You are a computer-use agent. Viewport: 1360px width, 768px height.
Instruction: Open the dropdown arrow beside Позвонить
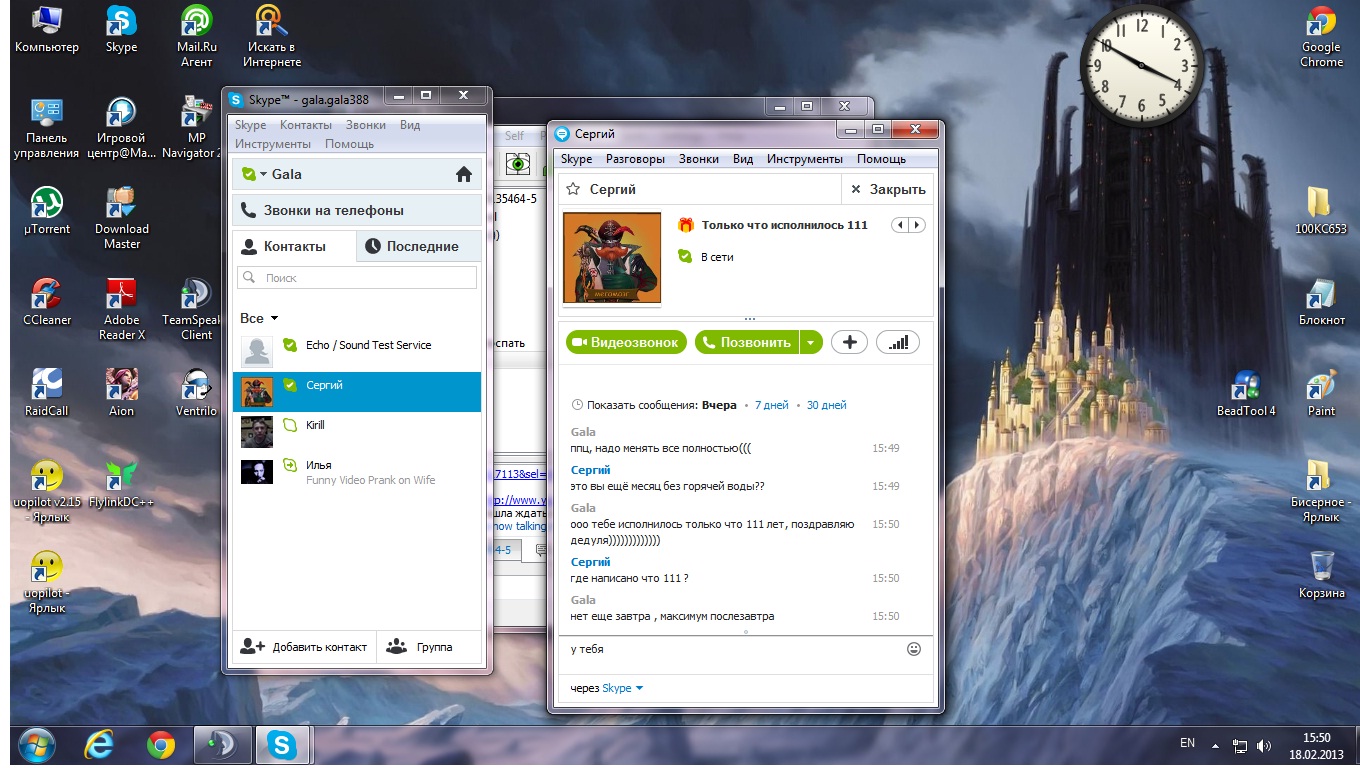pyautogui.click(x=811, y=342)
